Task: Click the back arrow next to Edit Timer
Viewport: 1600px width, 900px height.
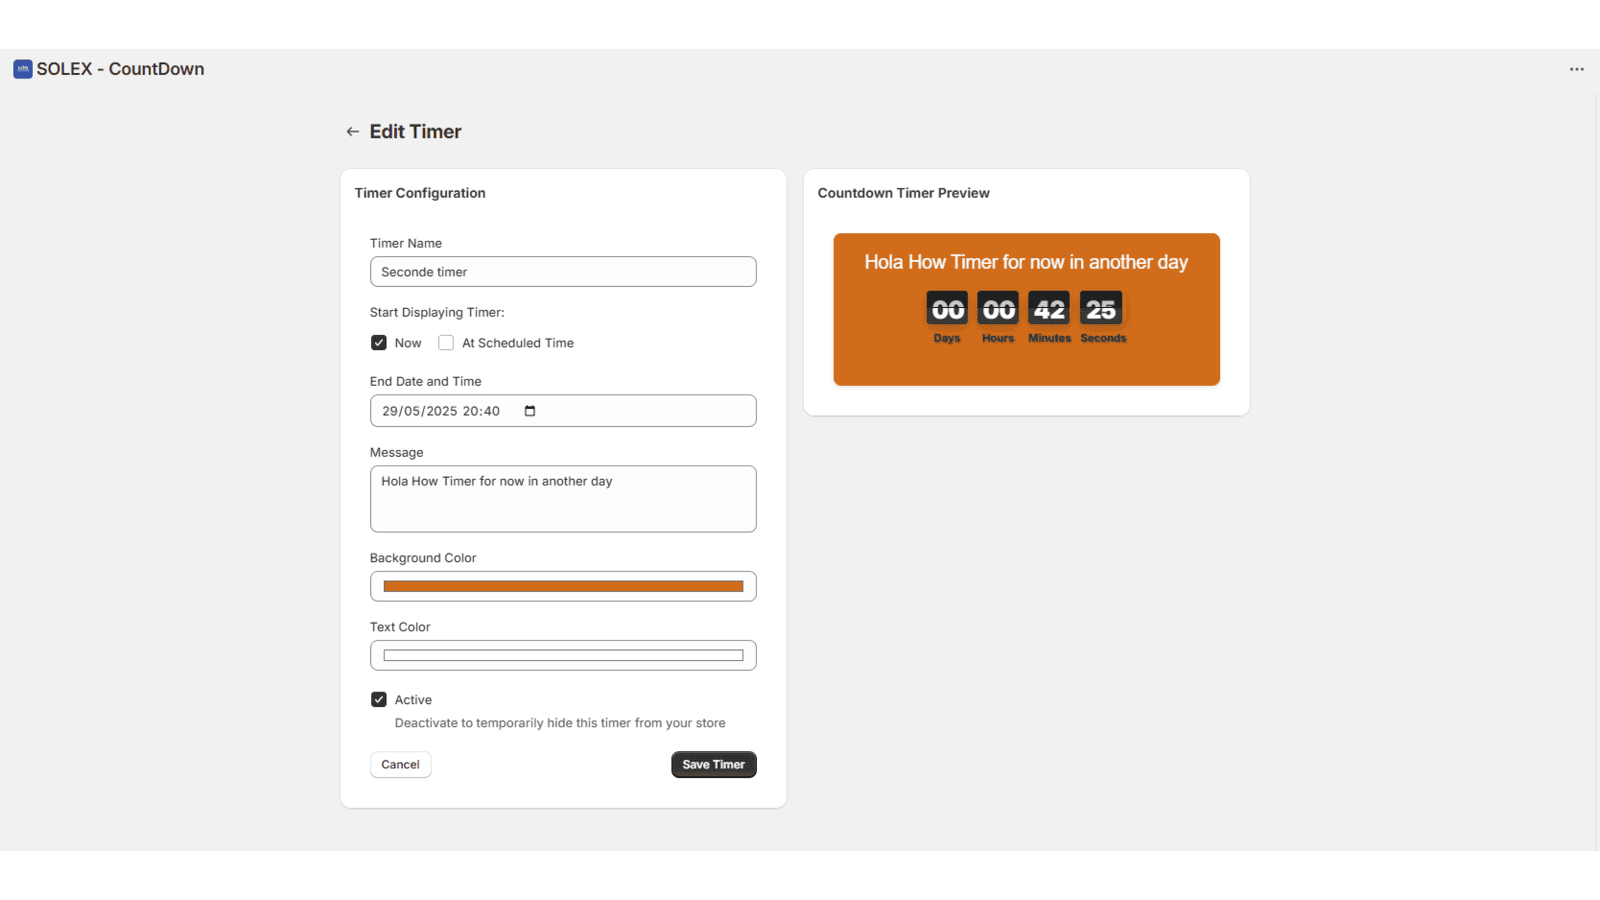Action: tap(352, 131)
